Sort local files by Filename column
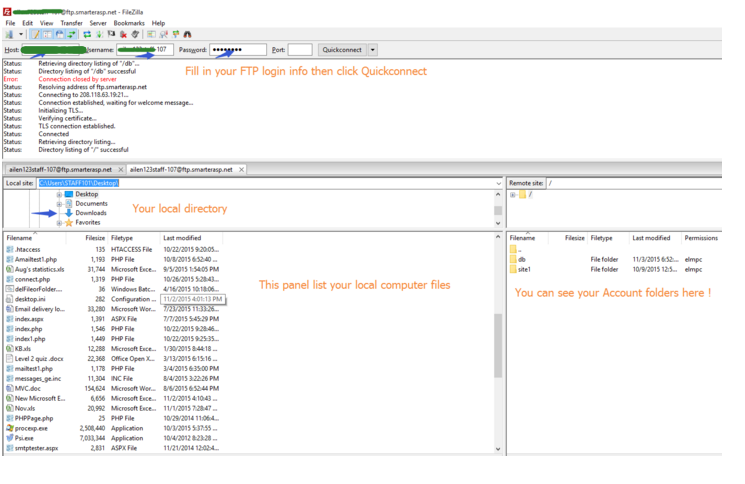The height and width of the screenshot is (484, 745). [x=35, y=238]
